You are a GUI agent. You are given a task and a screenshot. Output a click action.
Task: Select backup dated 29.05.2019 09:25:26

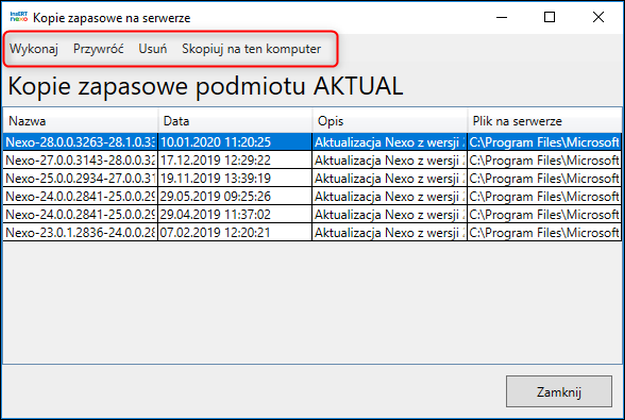coord(312,196)
